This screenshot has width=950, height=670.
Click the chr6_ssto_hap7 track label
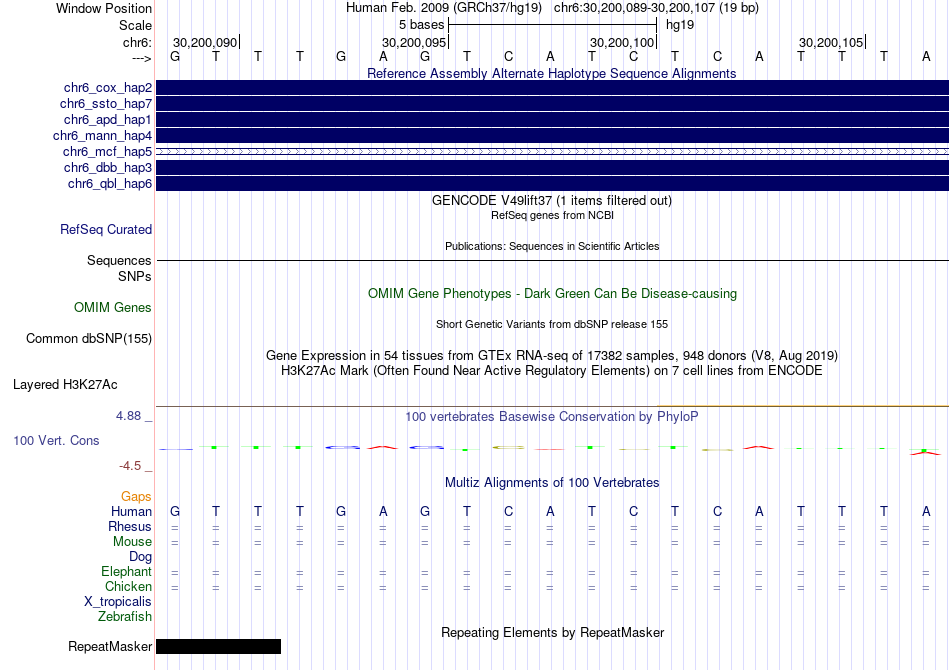tap(106, 104)
